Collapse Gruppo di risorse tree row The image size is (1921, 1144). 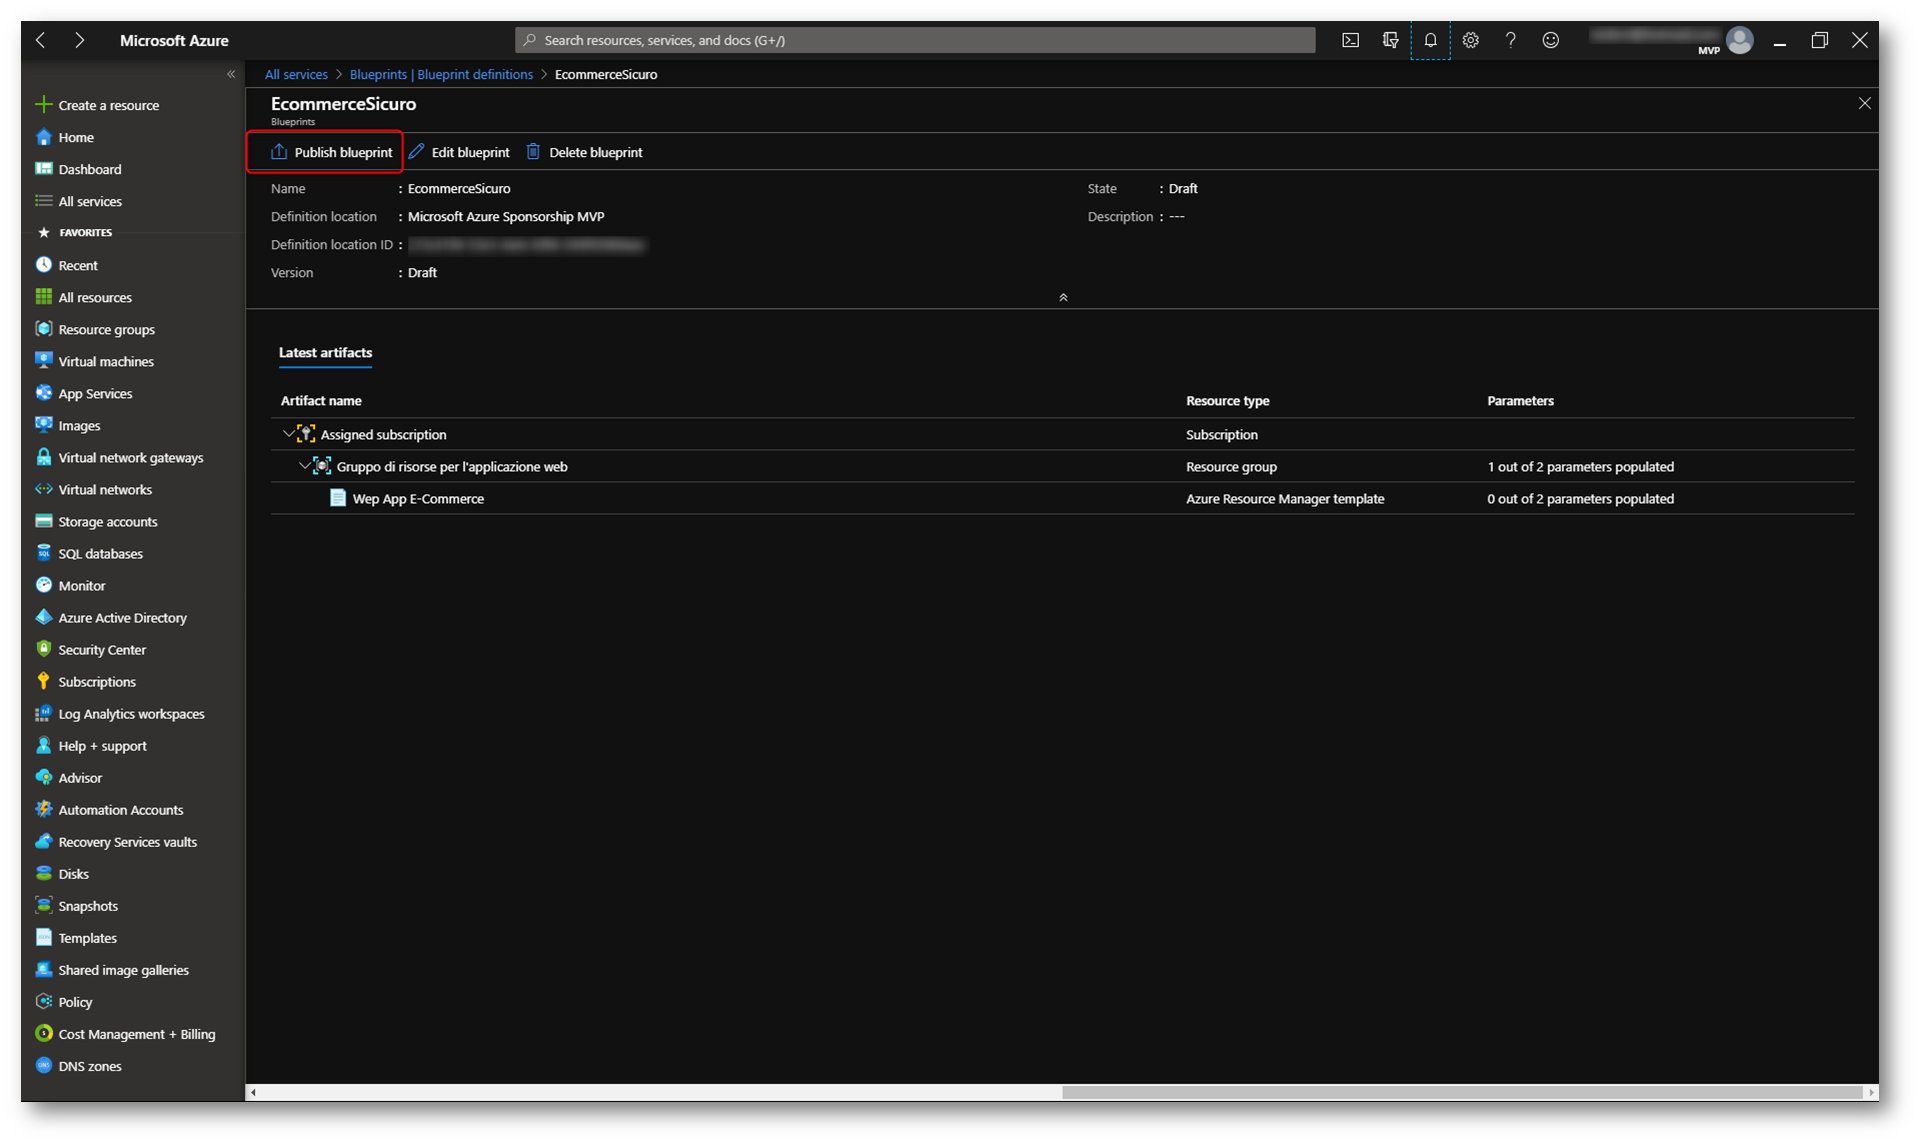coord(305,465)
